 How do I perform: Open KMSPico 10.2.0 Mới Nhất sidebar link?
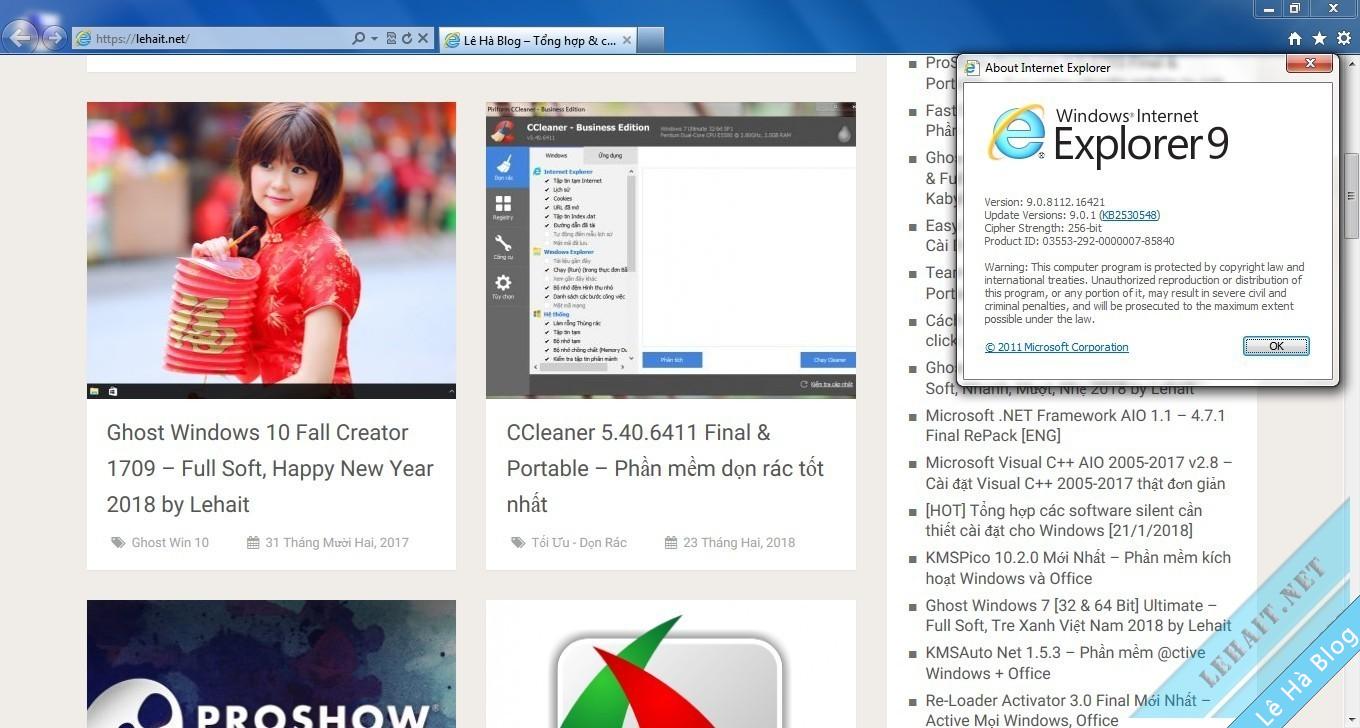click(1078, 568)
